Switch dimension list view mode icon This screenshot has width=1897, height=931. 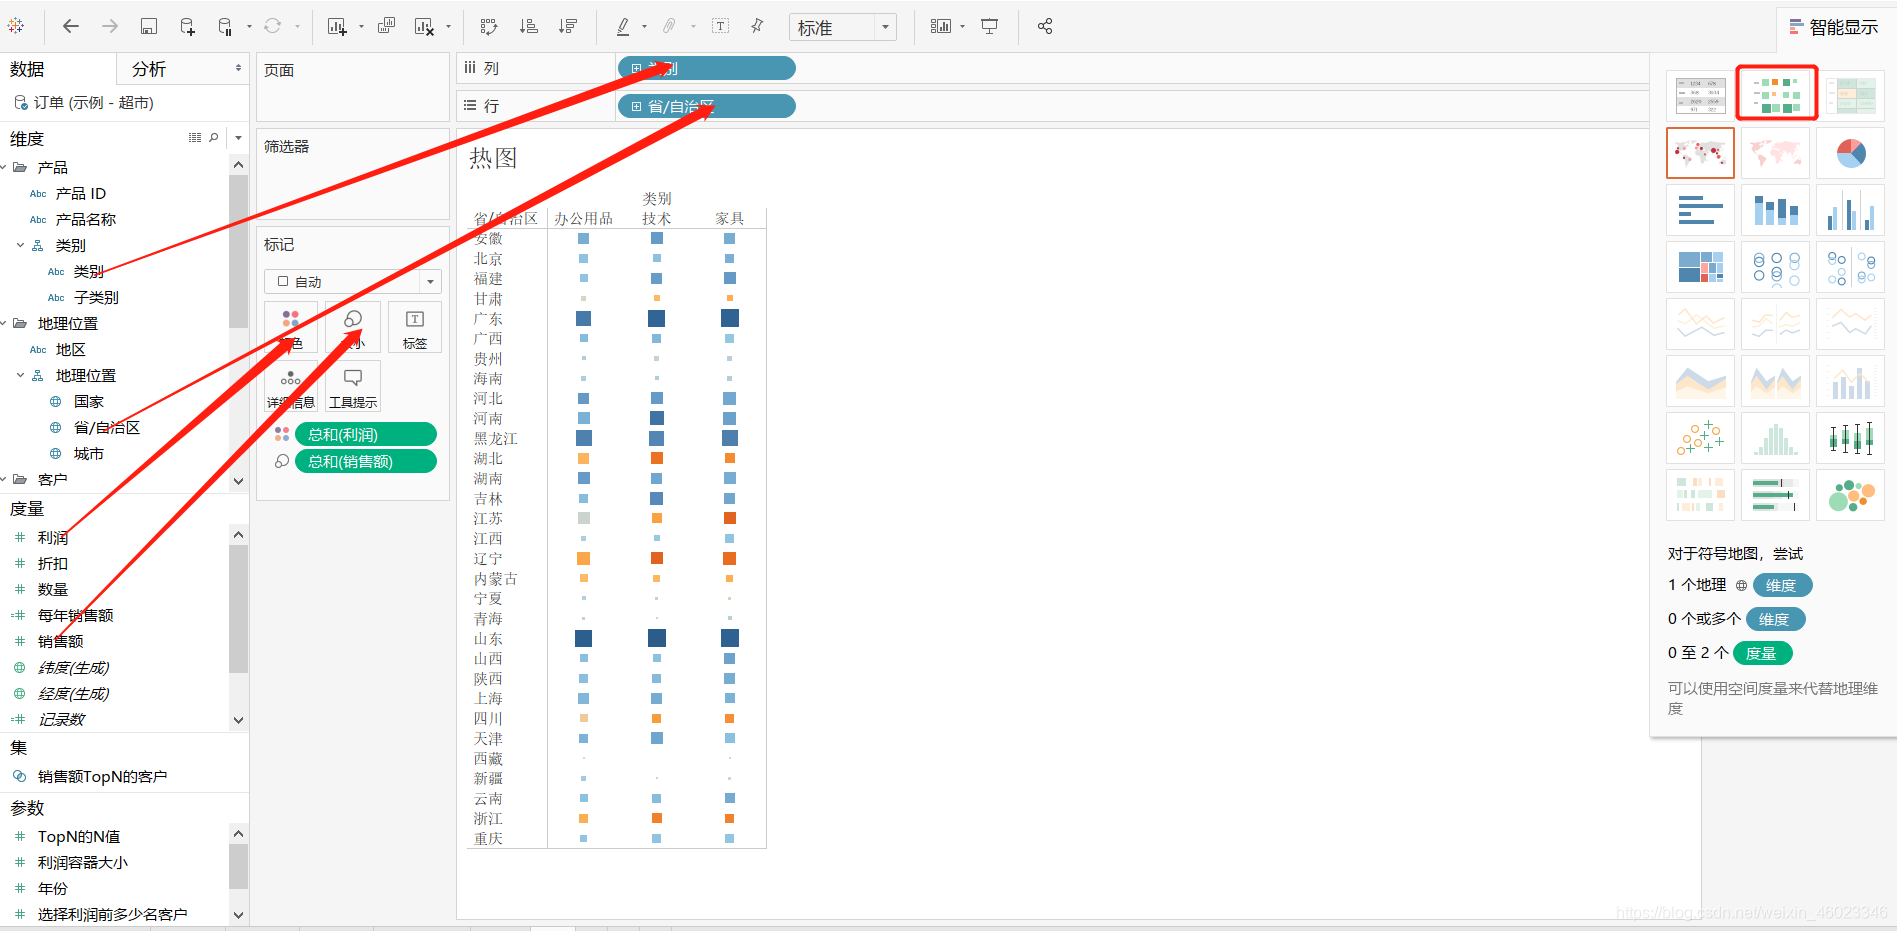point(195,138)
